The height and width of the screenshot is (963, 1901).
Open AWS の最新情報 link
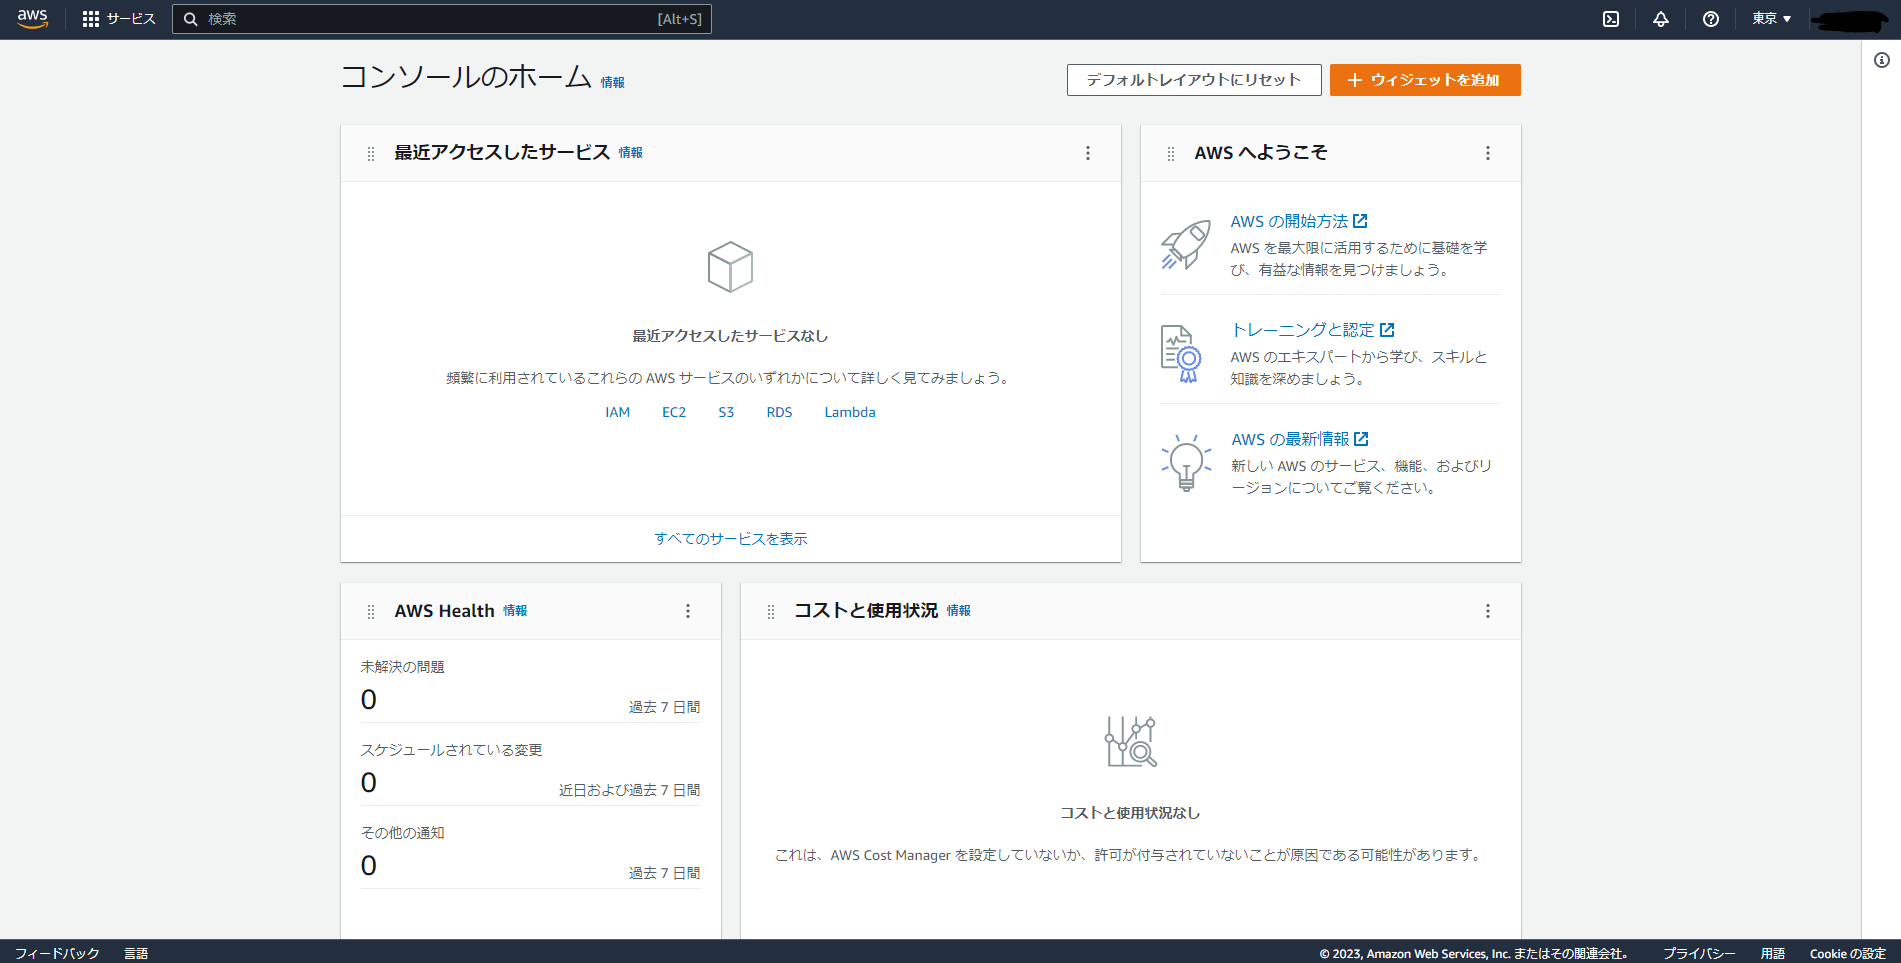click(1300, 439)
